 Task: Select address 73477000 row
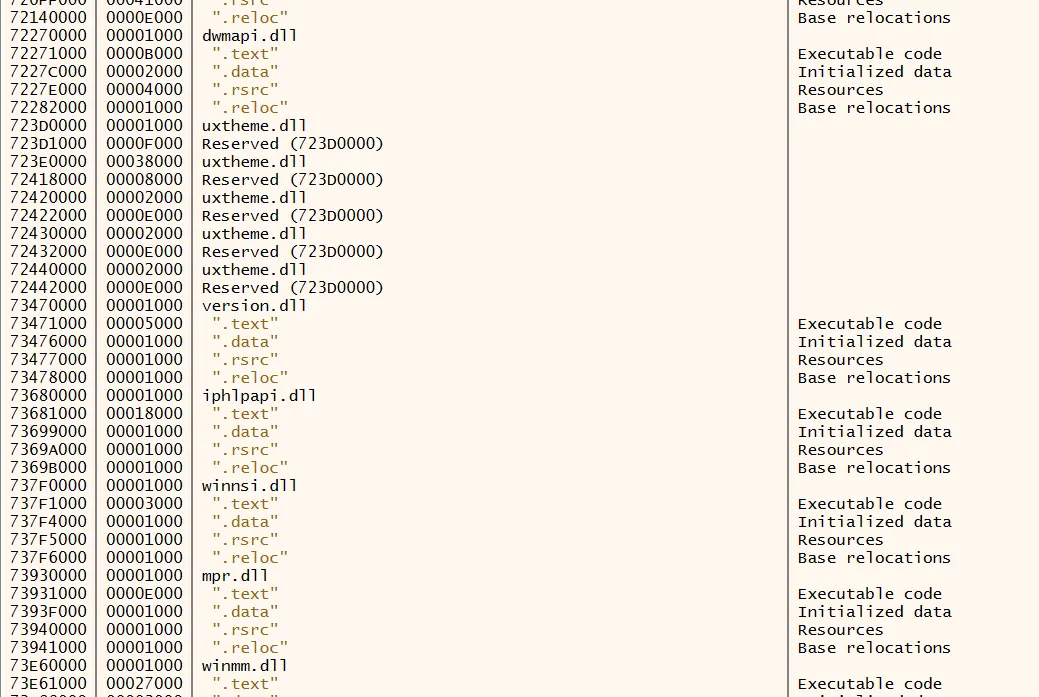pos(48,359)
